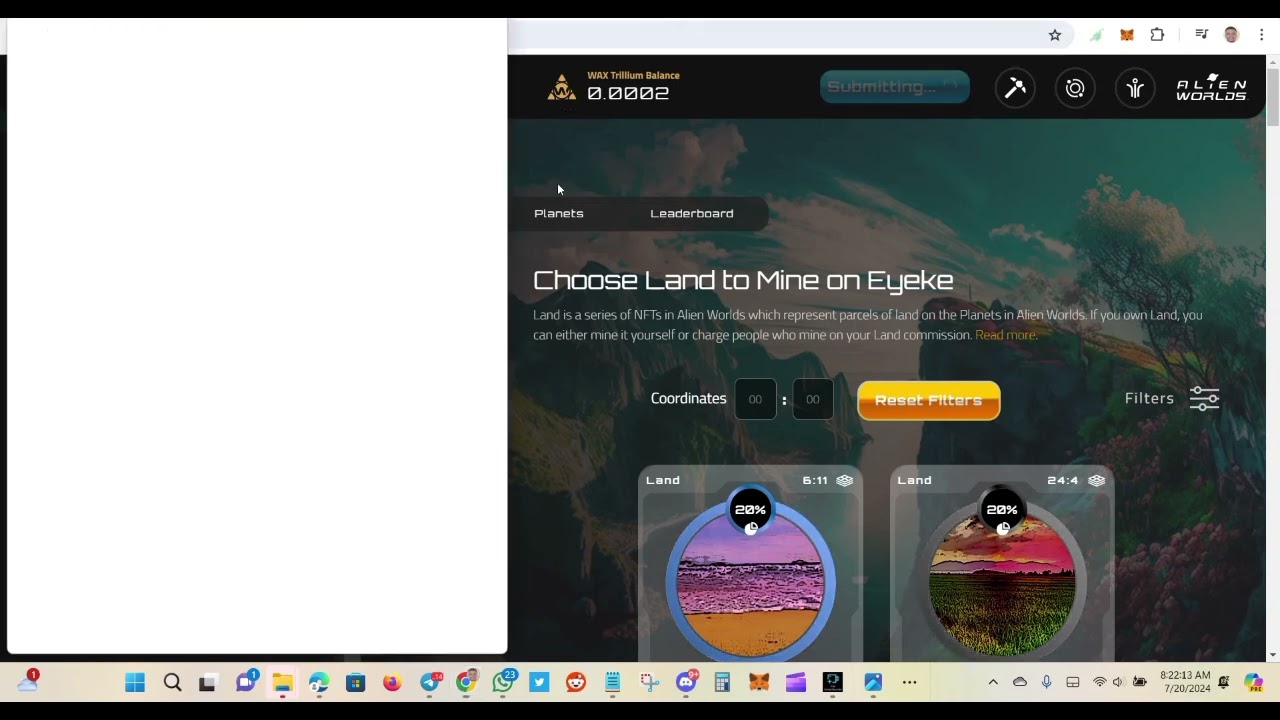
Task: Open the Chrome profile avatar
Action: coord(1232,35)
